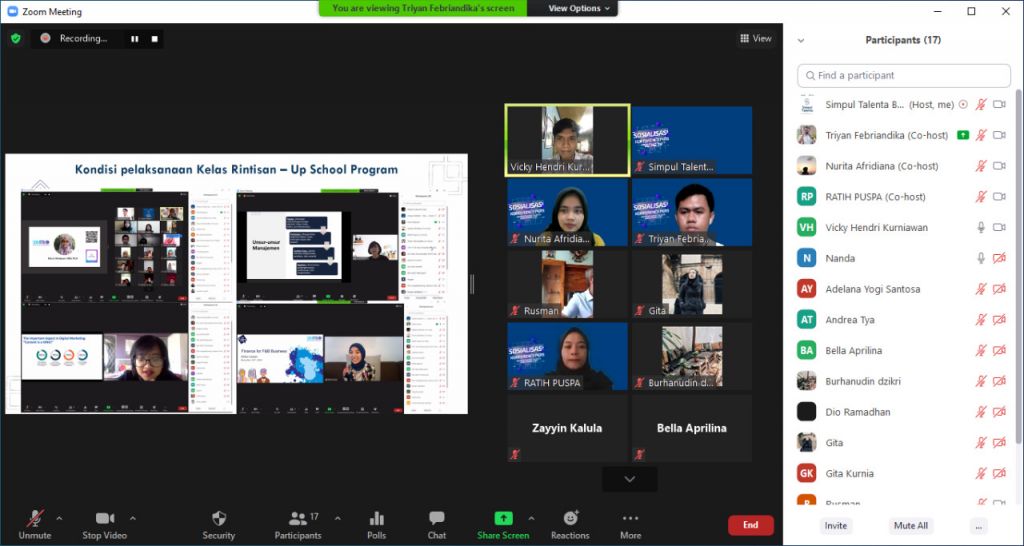Open the Chat bubble icon
This screenshot has width=1024, height=546.
pyautogui.click(x=436, y=519)
